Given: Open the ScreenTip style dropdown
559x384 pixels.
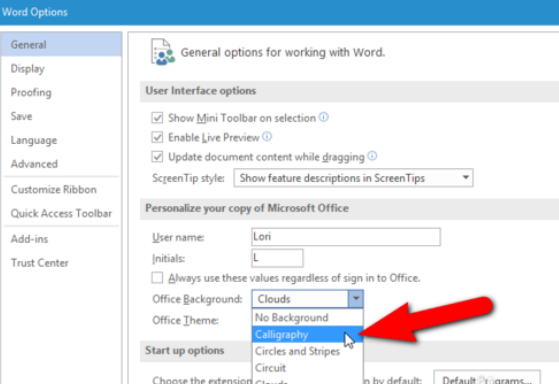Looking at the screenshot, I should tap(353, 178).
